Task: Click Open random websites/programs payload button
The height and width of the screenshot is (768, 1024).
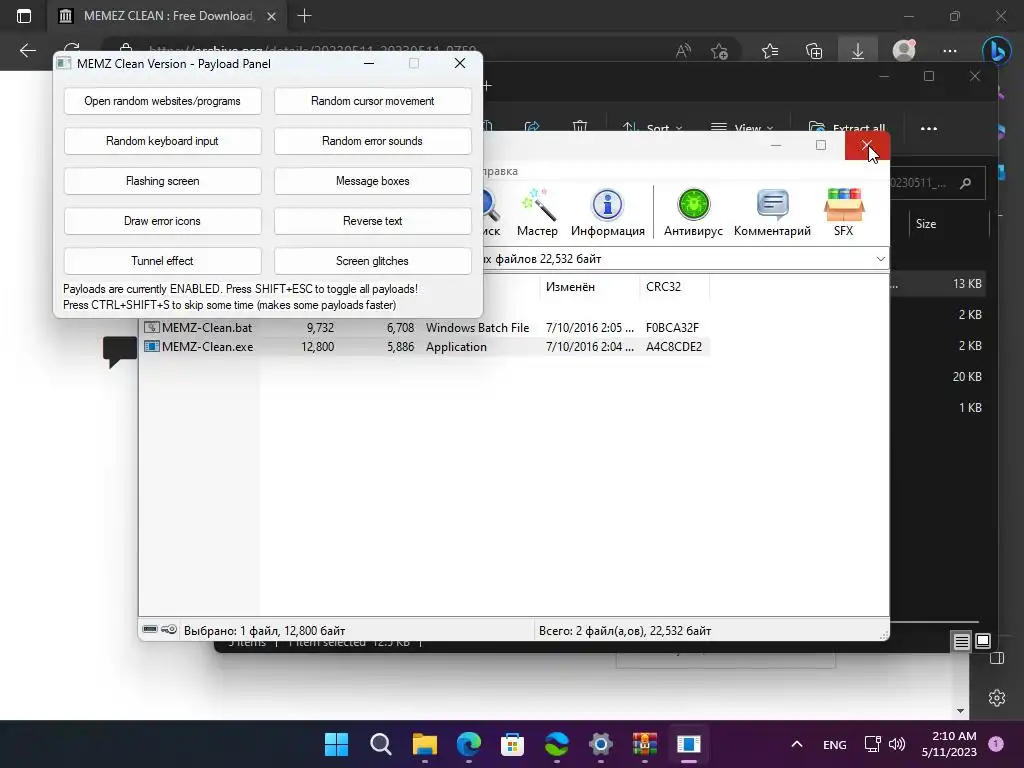Action: click(x=163, y=101)
